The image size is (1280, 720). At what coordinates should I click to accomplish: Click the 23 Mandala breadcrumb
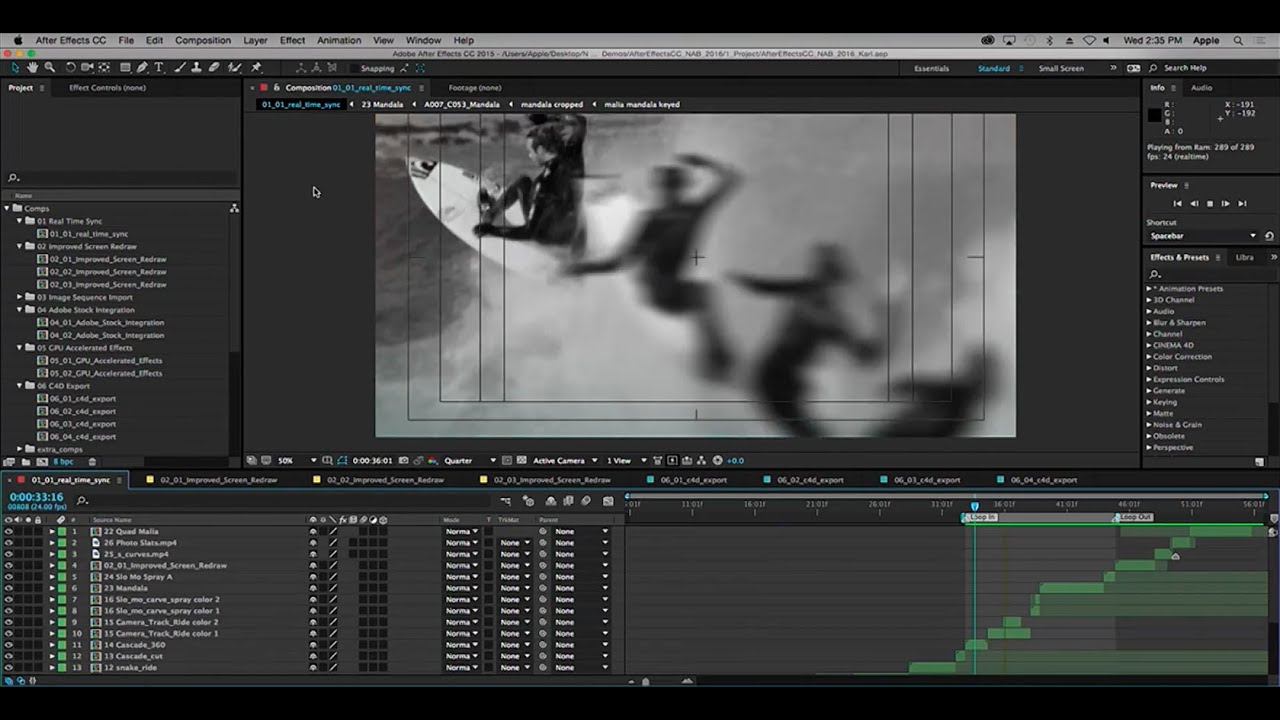[x=382, y=104]
